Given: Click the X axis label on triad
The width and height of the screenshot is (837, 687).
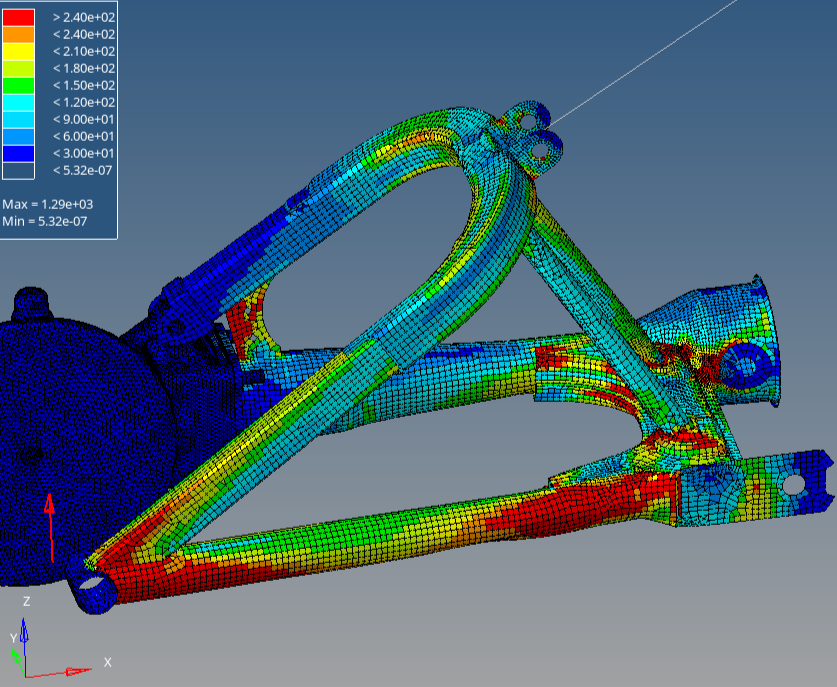Looking at the screenshot, I should 107,662.
